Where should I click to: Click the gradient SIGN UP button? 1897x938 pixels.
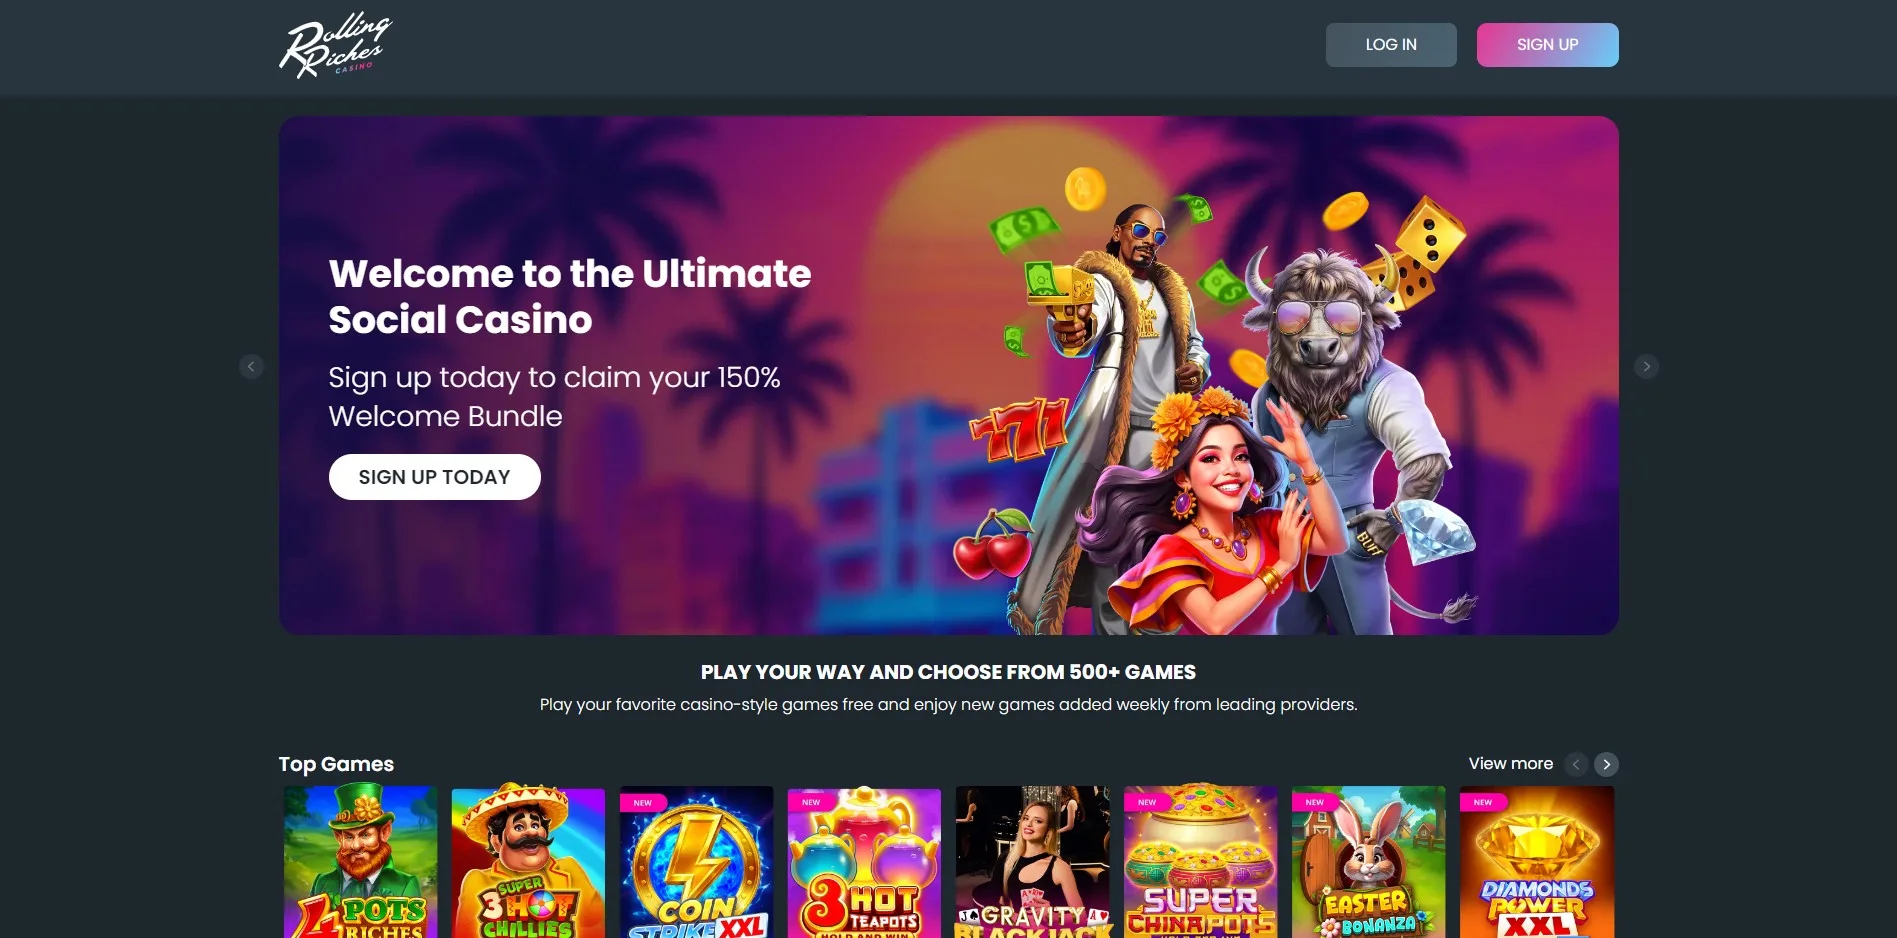coord(1547,45)
